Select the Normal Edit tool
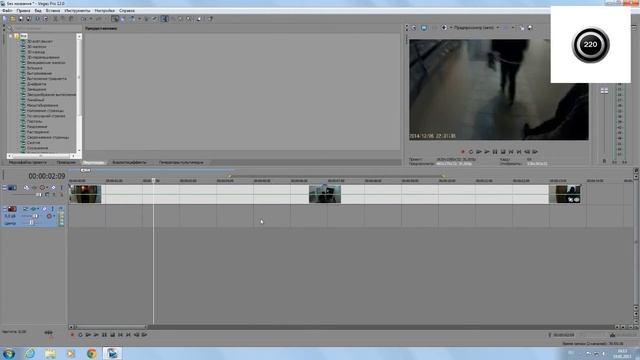The width and height of the screenshot is (640, 360). [x=164, y=19]
